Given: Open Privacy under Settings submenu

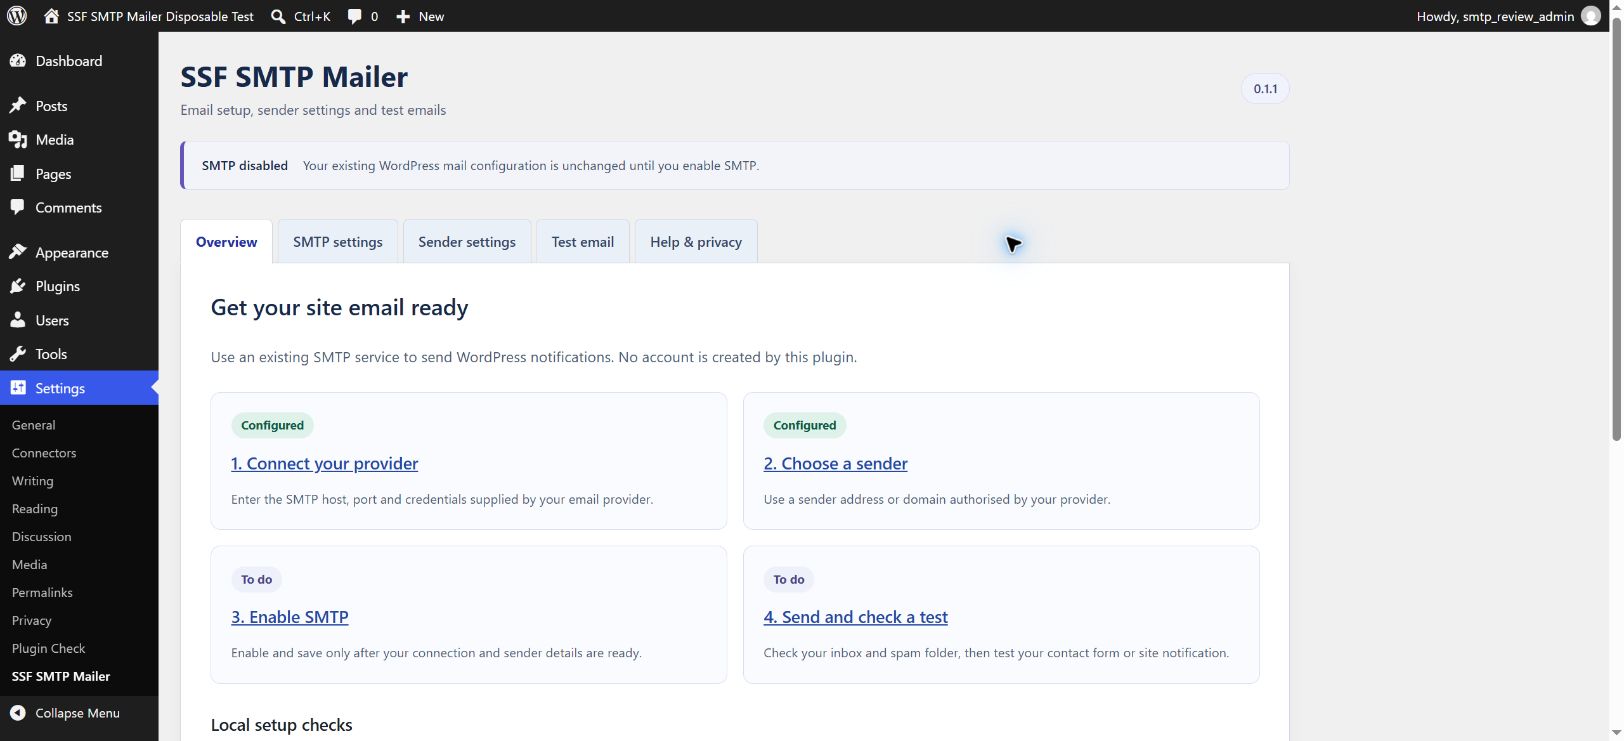Looking at the screenshot, I should pos(32,621).
